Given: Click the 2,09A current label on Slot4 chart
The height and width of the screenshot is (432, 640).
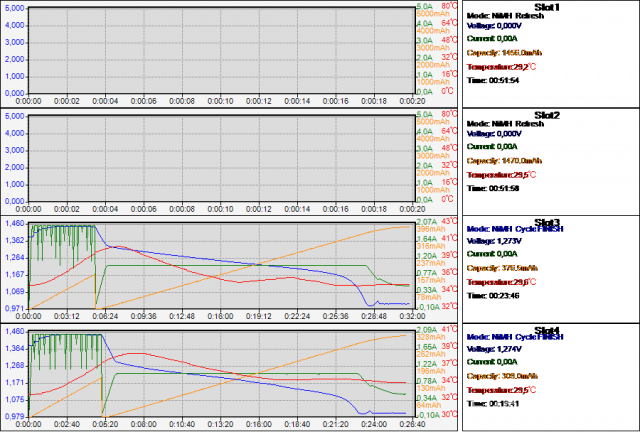Looking at the screenshot, I should pyautogui.click(x=427, y=330).
